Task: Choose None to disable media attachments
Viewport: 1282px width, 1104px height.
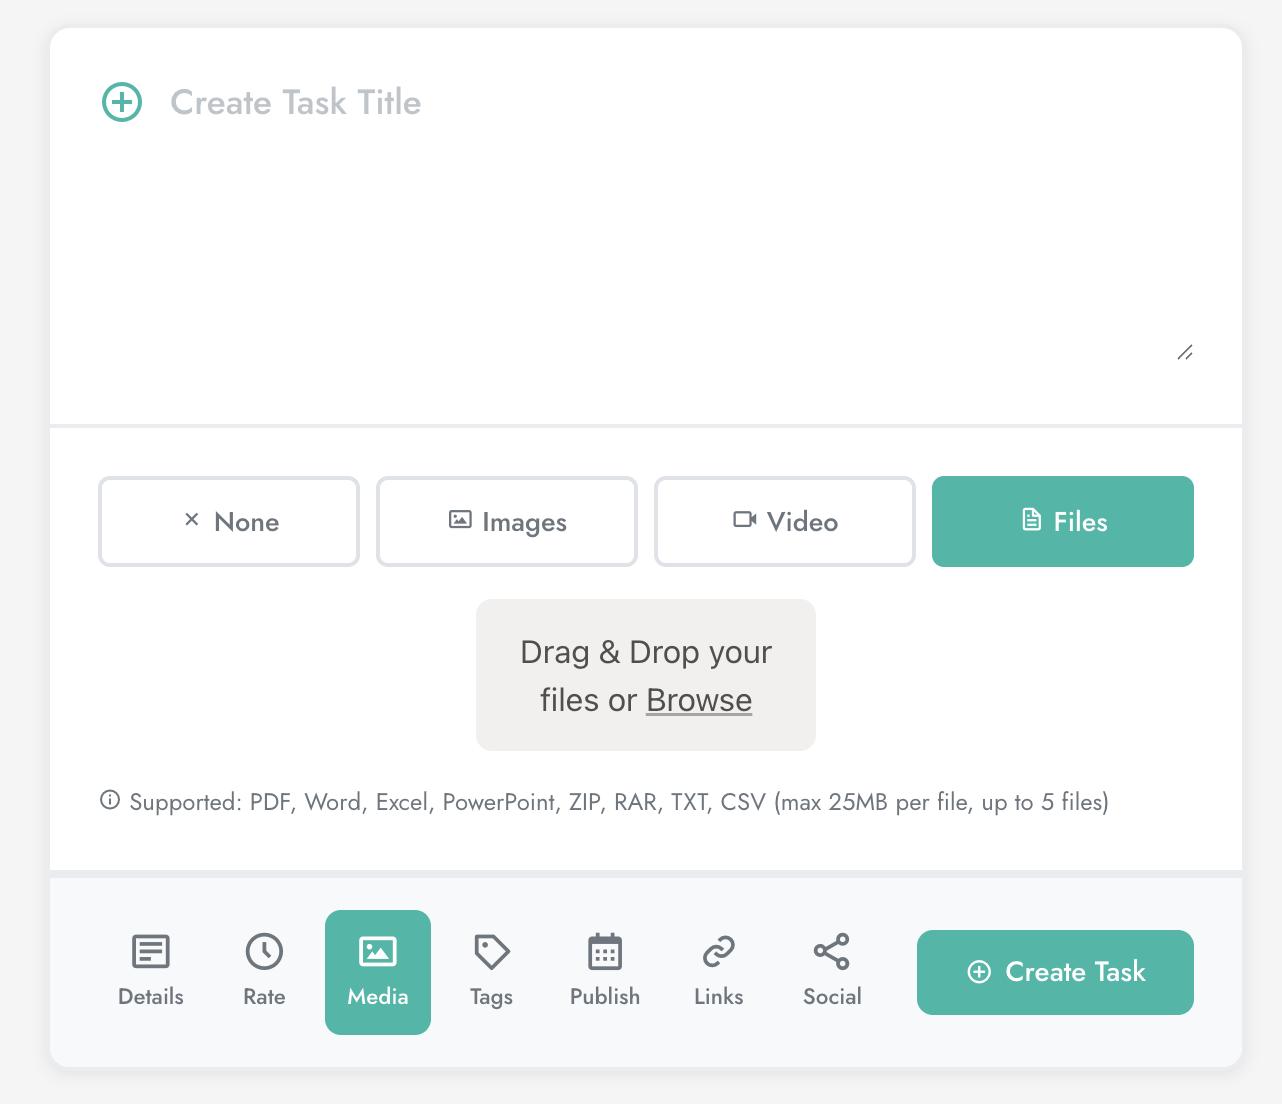Action: (x=228, y=521)
